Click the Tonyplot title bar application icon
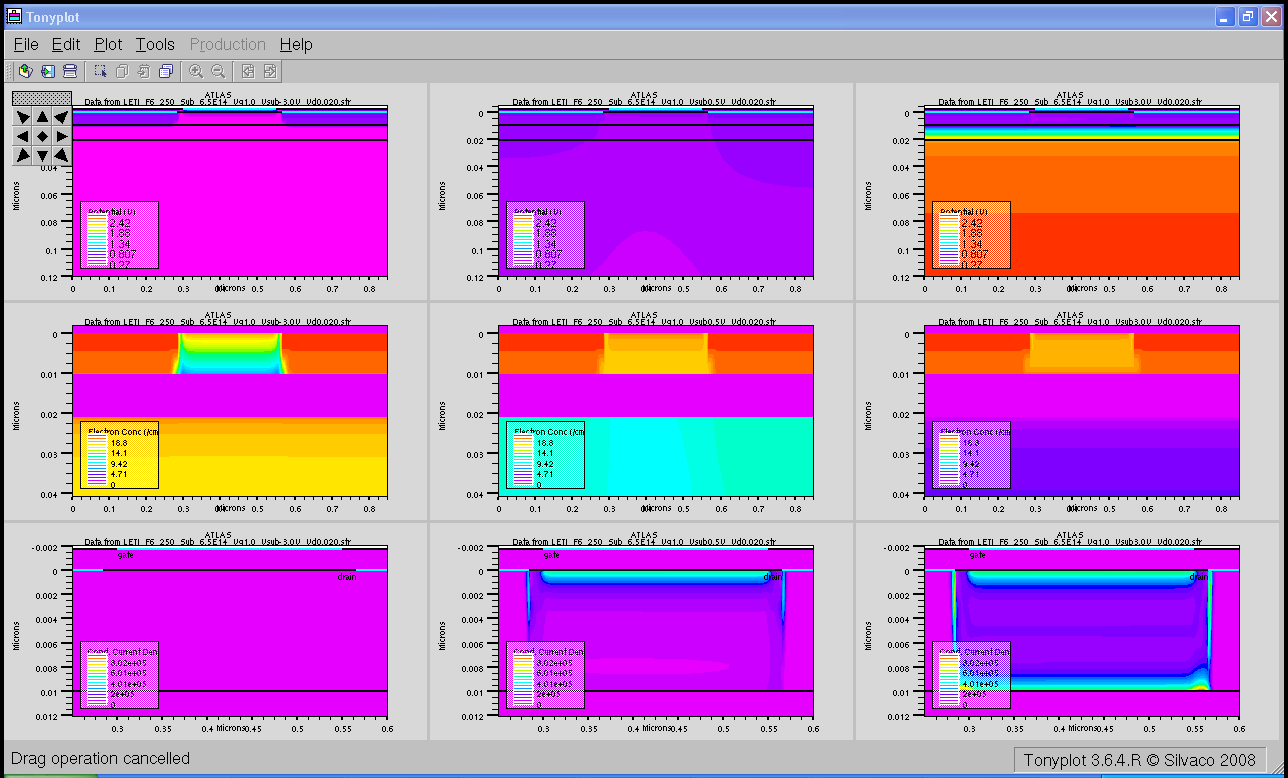This screenshot has height=778, width=1288. coord(14,17)
